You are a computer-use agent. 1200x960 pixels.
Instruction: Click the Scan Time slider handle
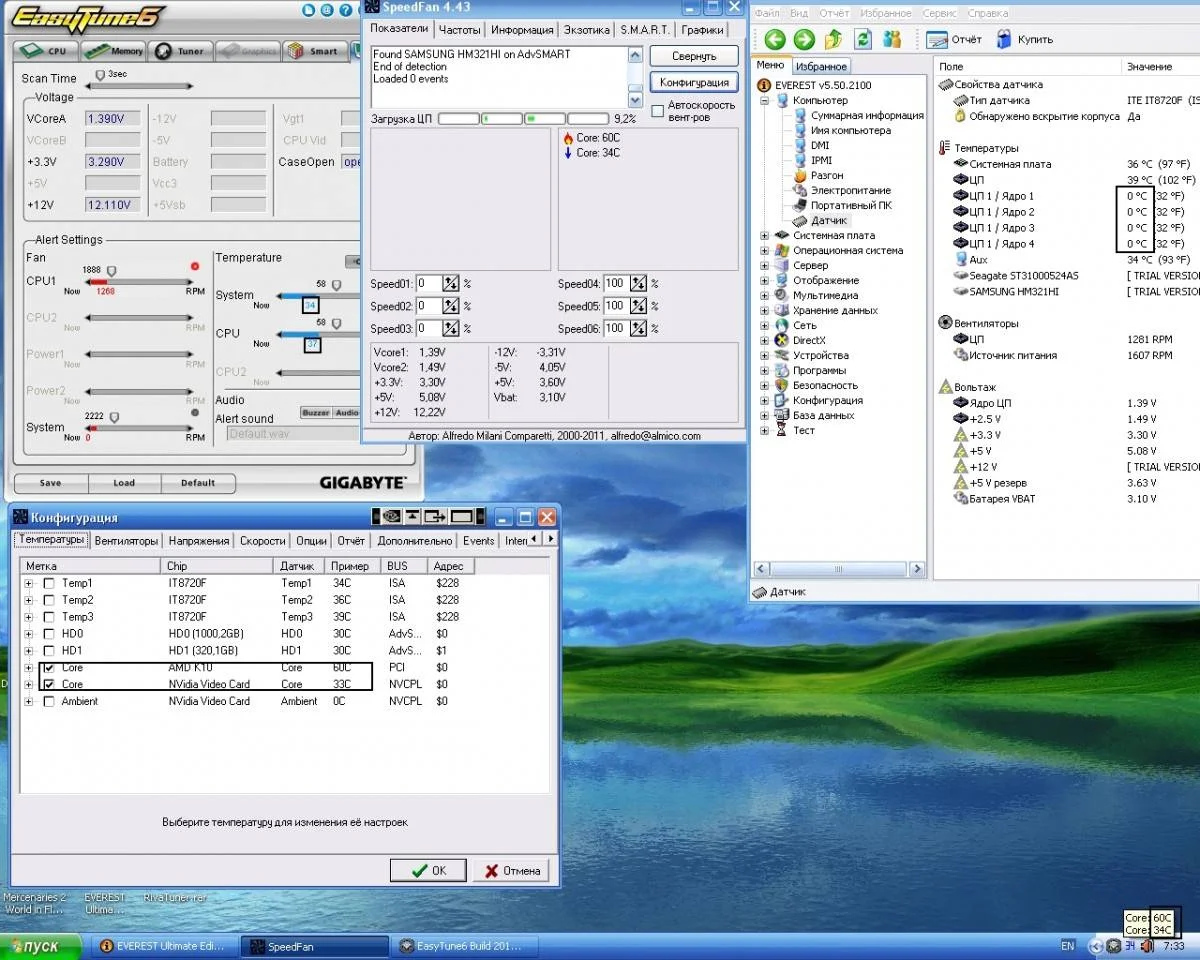[x=99, y=75]
